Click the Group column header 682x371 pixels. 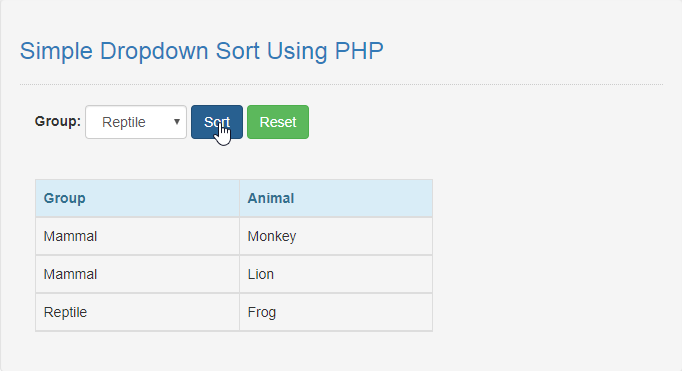(x=137, y=198)
